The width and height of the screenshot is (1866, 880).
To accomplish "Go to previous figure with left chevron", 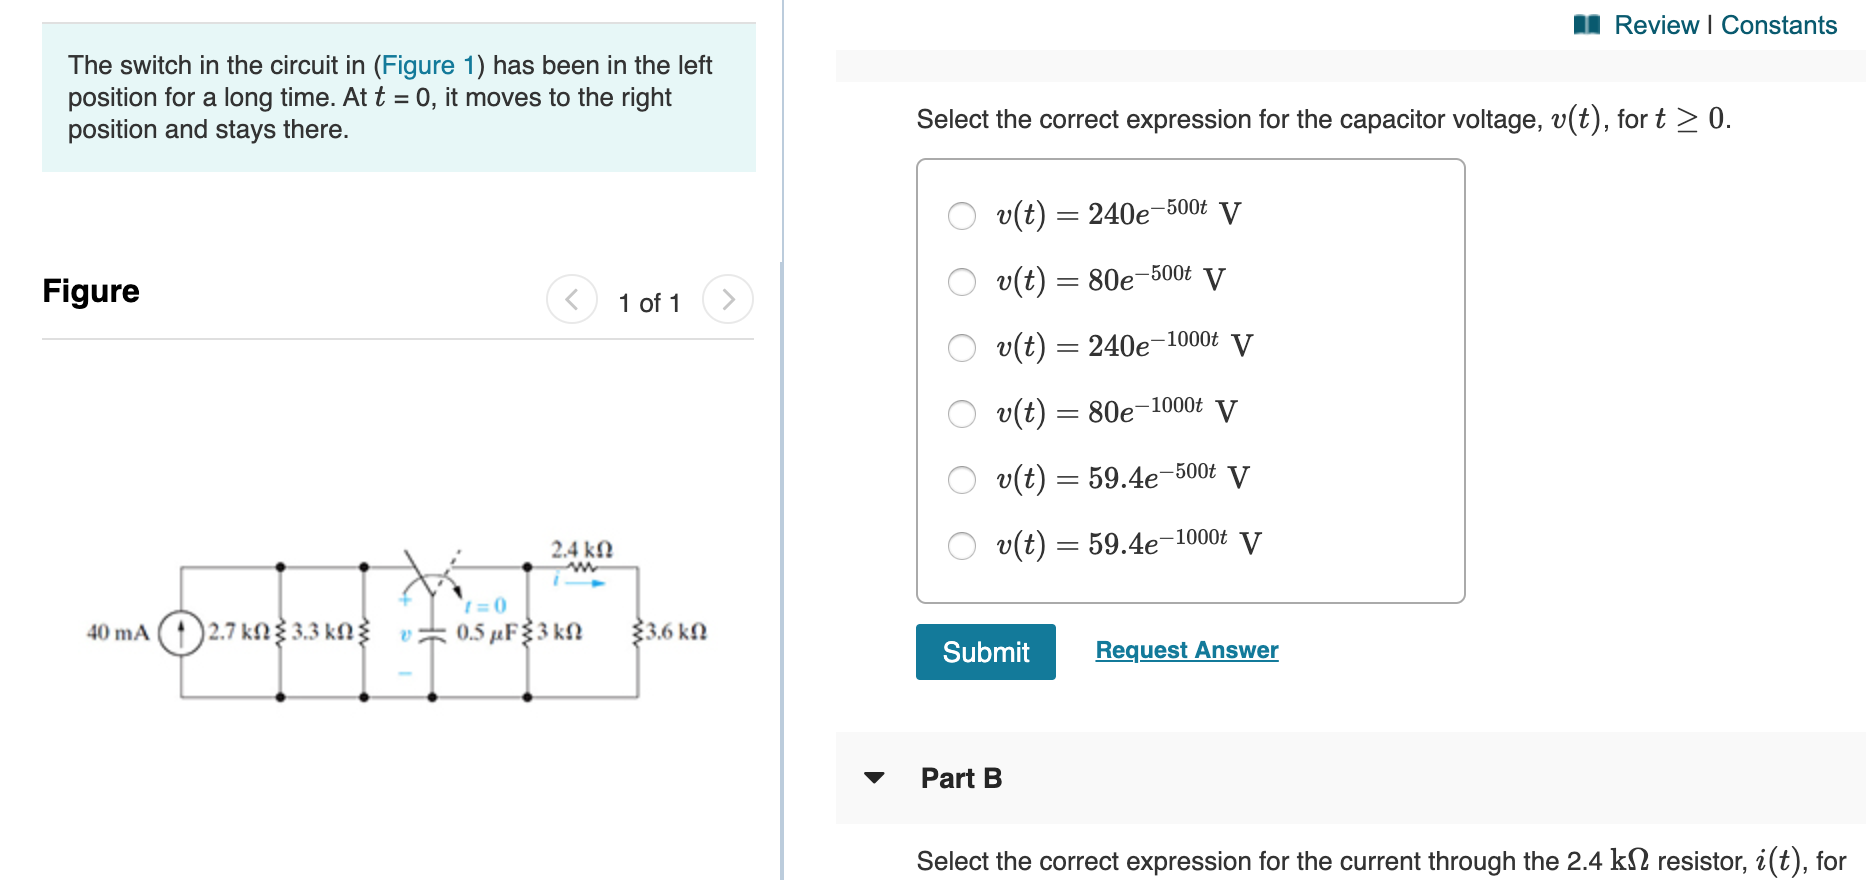I will [570, 299].
